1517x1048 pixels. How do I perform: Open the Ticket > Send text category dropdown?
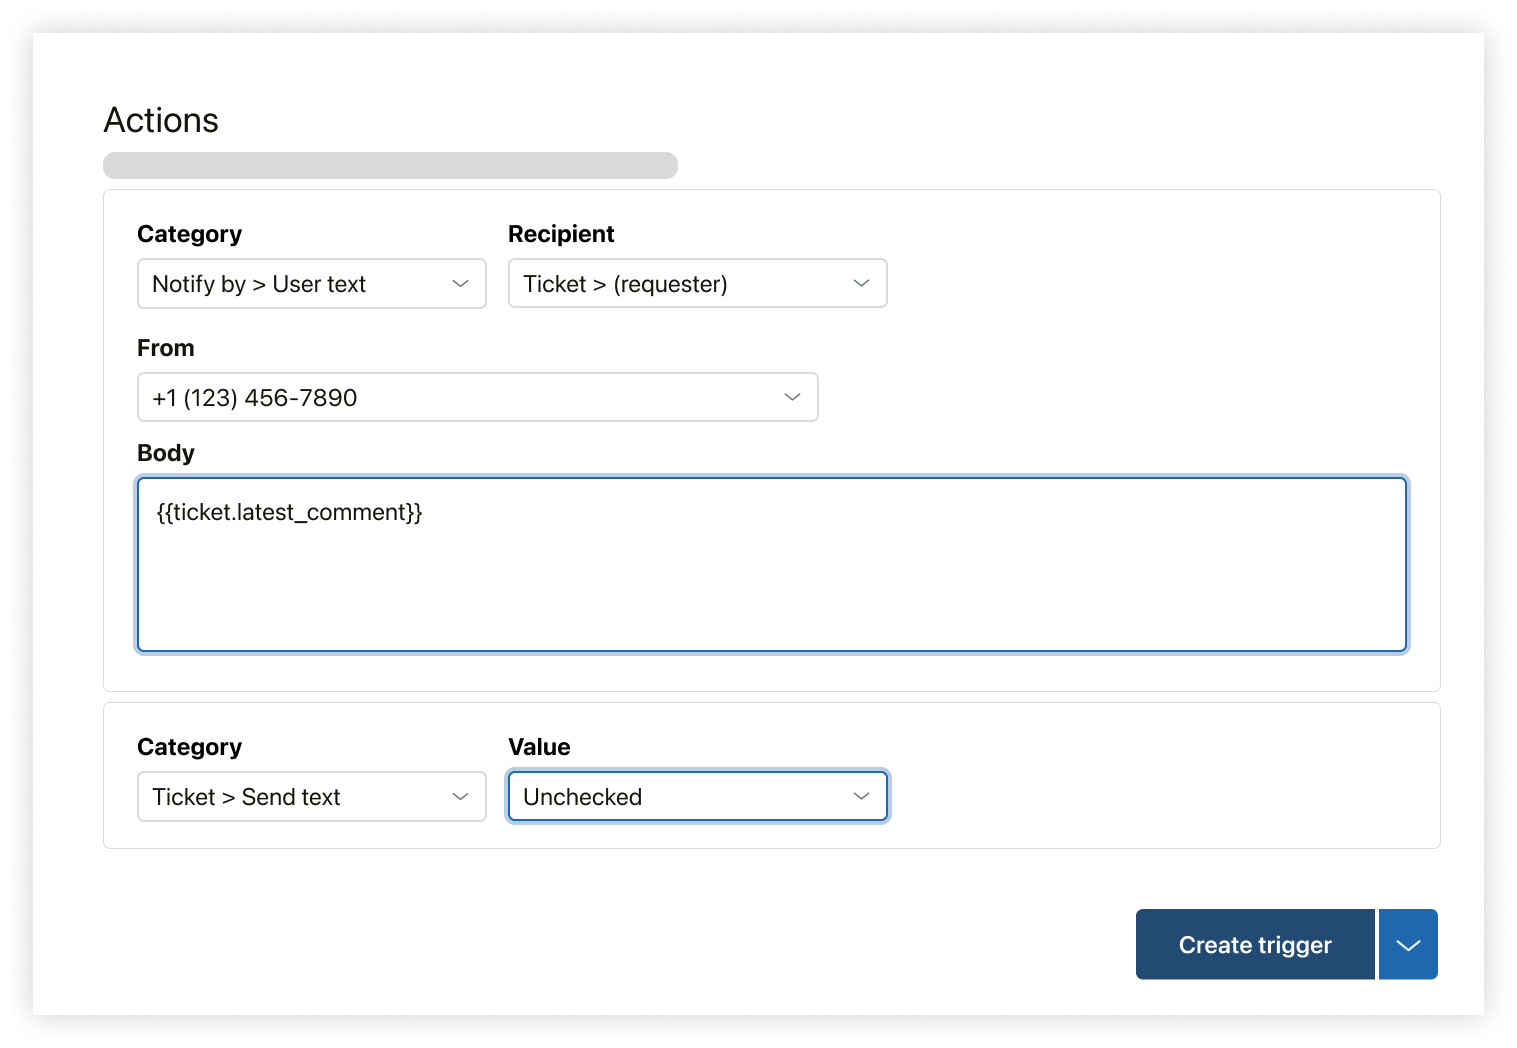click(311, 797)
